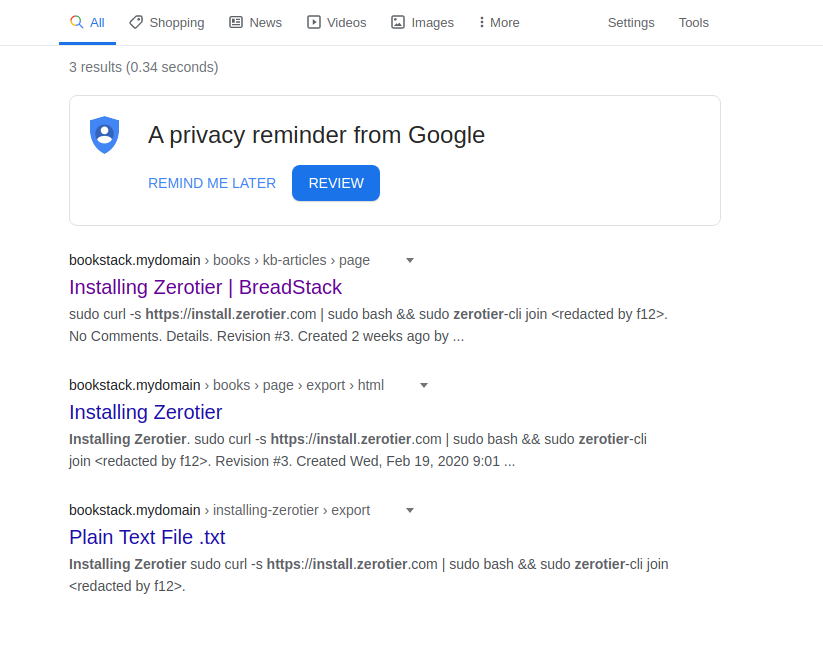Screen dimensions: 823x647
Task: Open the dropdown arrow beside the export html result
Action: [423, 384]
